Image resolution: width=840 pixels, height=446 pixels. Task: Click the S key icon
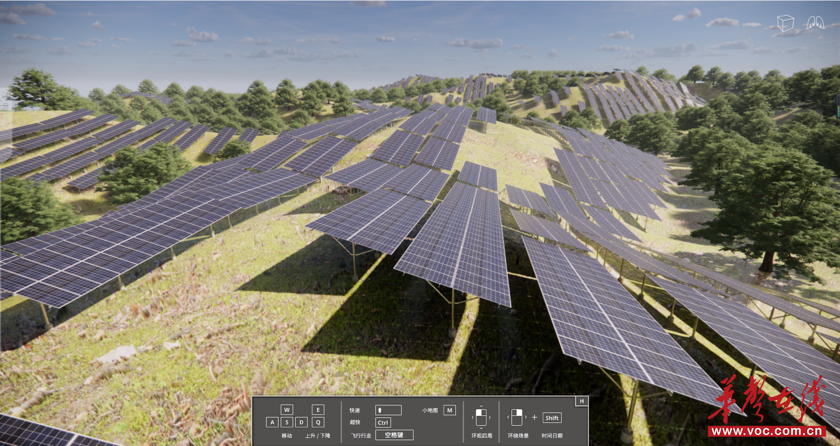pyautogui.click(x=287, y=422)
